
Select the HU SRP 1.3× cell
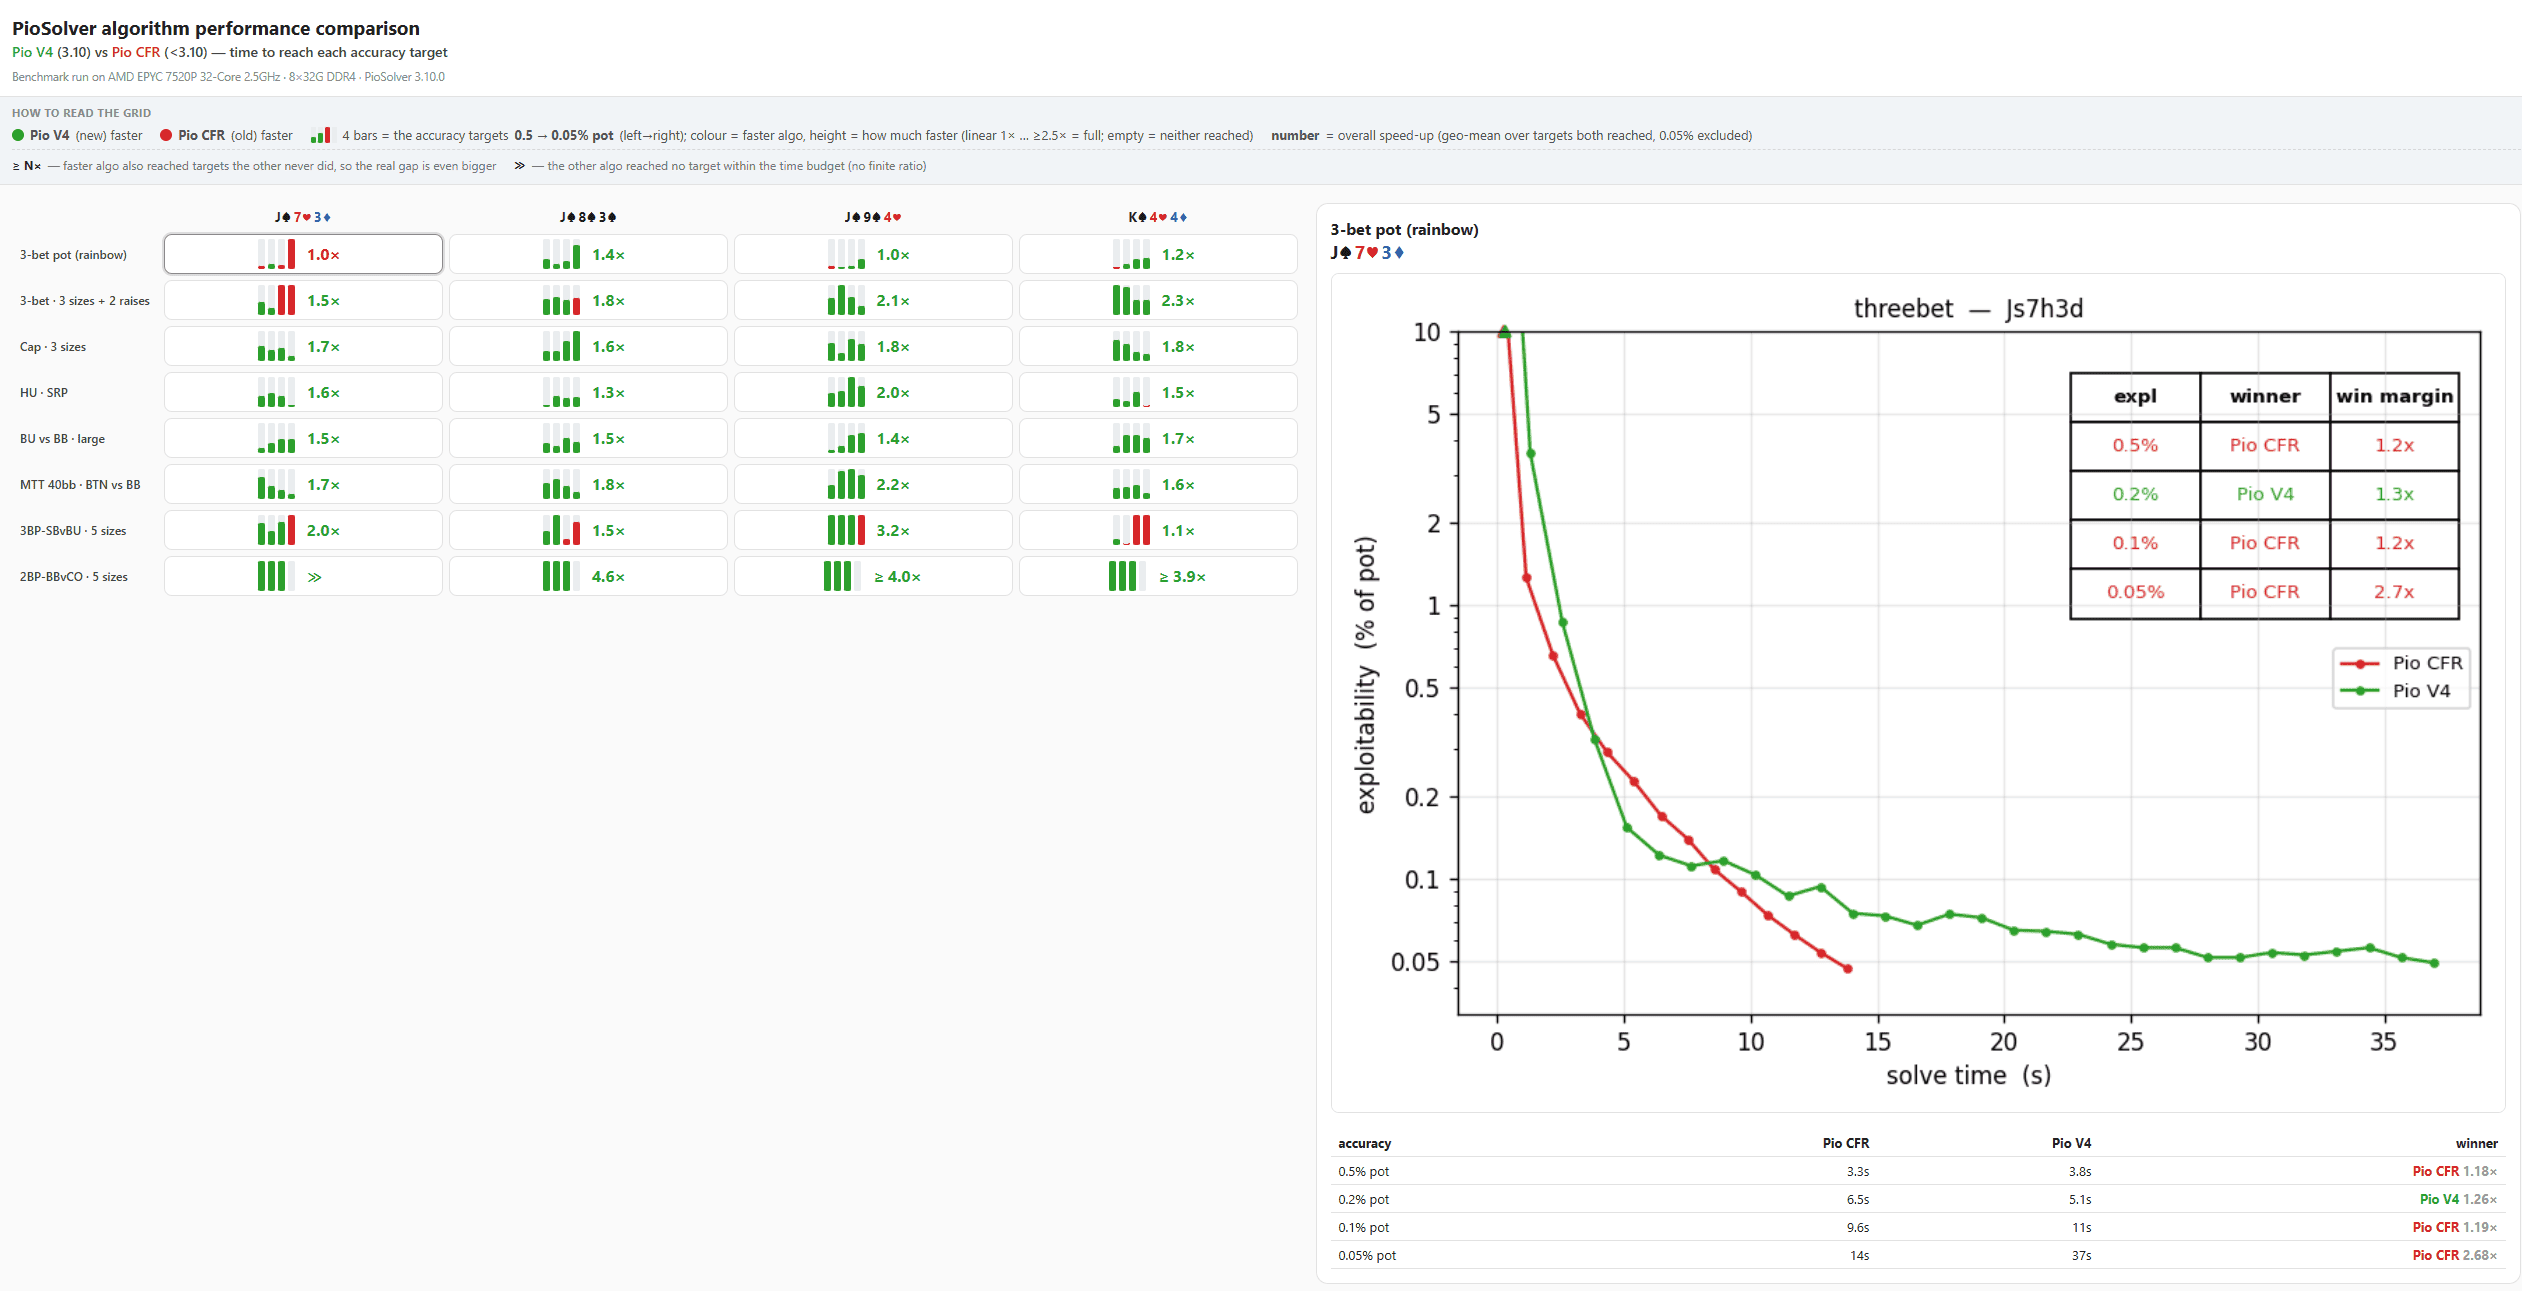tap(588, 392)
